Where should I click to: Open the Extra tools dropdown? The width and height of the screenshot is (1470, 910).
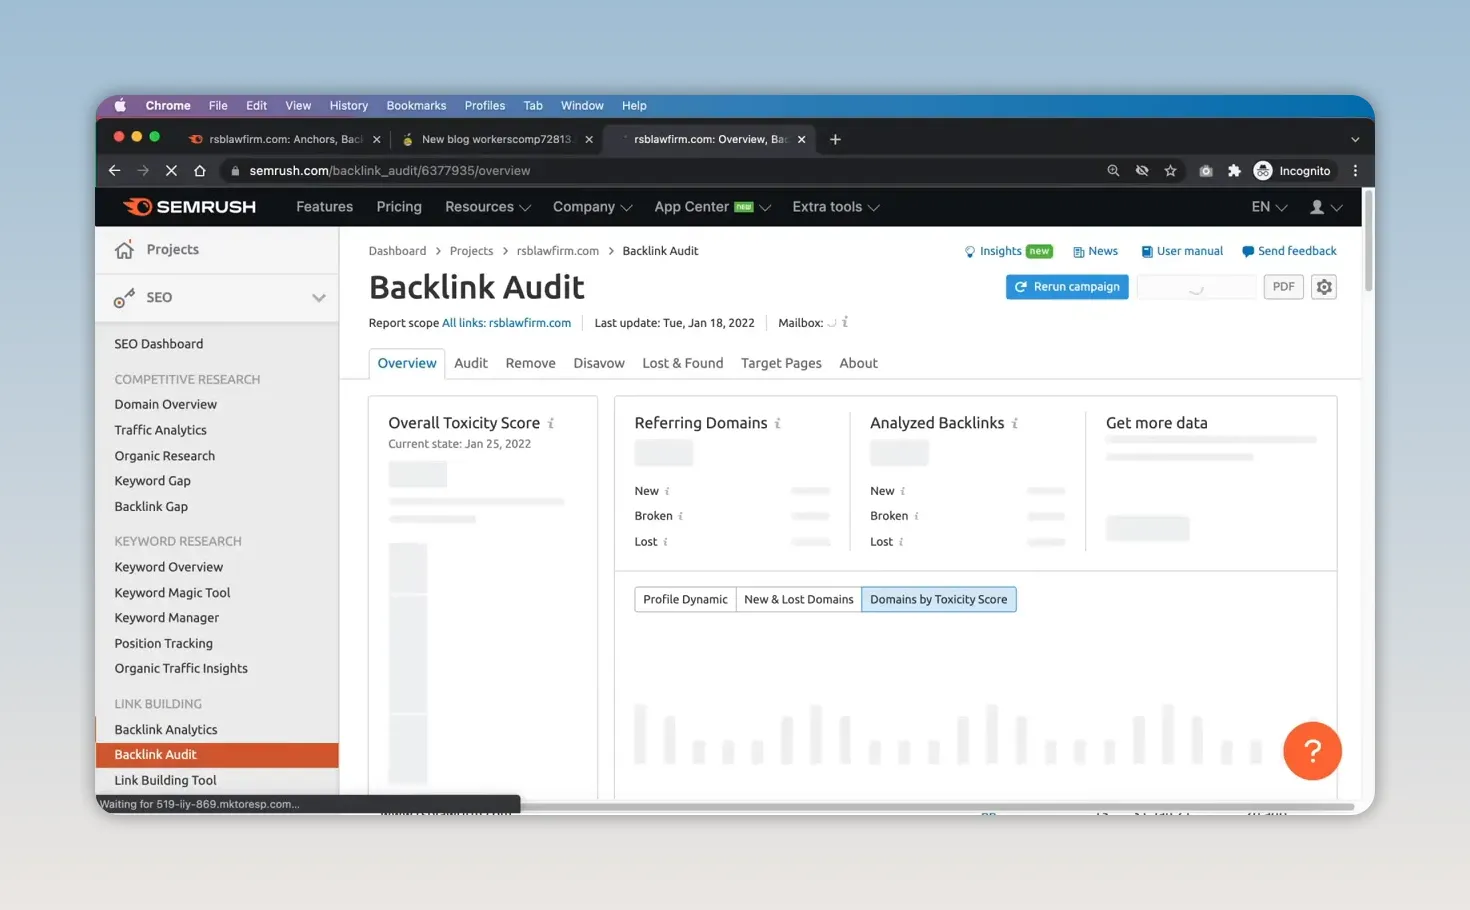coord(836,207)
